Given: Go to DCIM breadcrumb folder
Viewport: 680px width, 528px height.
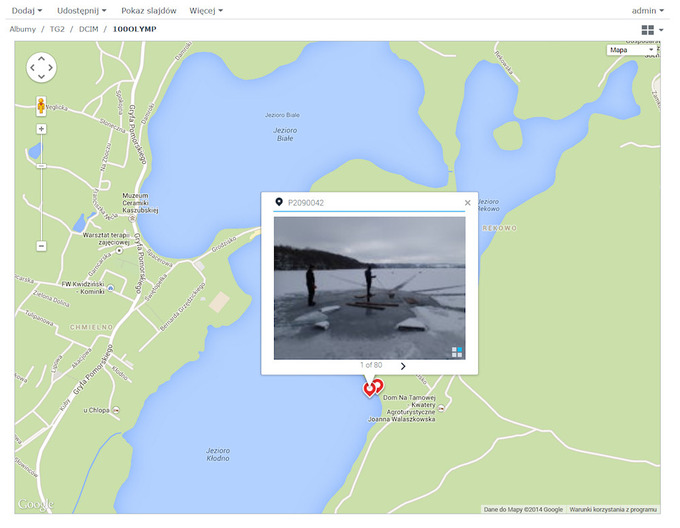Looking at the screenshot, I should coord(88,29).
